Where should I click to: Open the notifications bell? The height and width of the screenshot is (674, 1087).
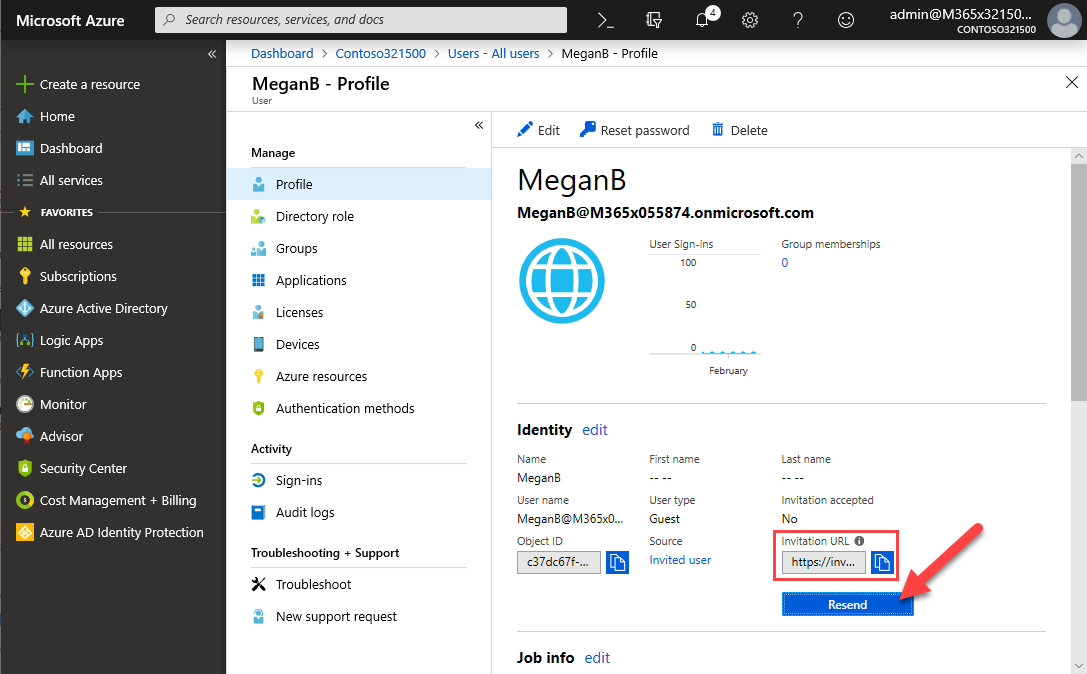pos(703,20)
